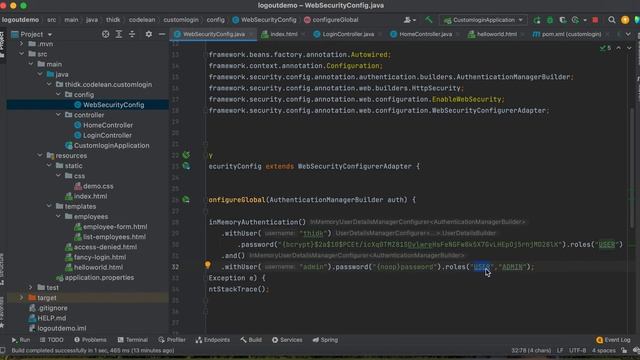Click the Build project hammer icon
The height and width of the screenshot is (360, 640).
pyautogui.click(x=429, y=20)
